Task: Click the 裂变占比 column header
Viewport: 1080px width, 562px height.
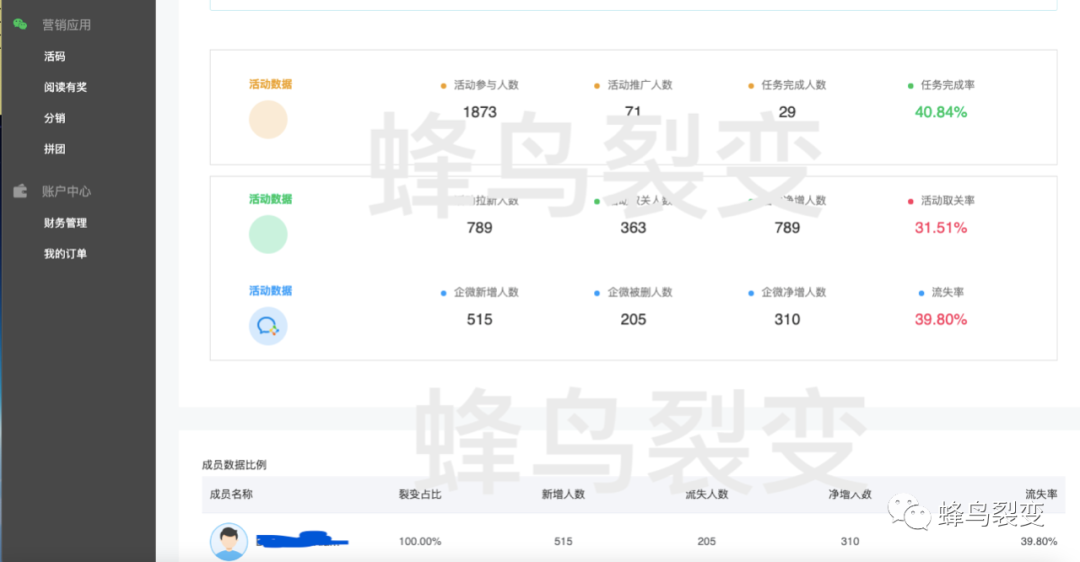Action: (419, 494)
